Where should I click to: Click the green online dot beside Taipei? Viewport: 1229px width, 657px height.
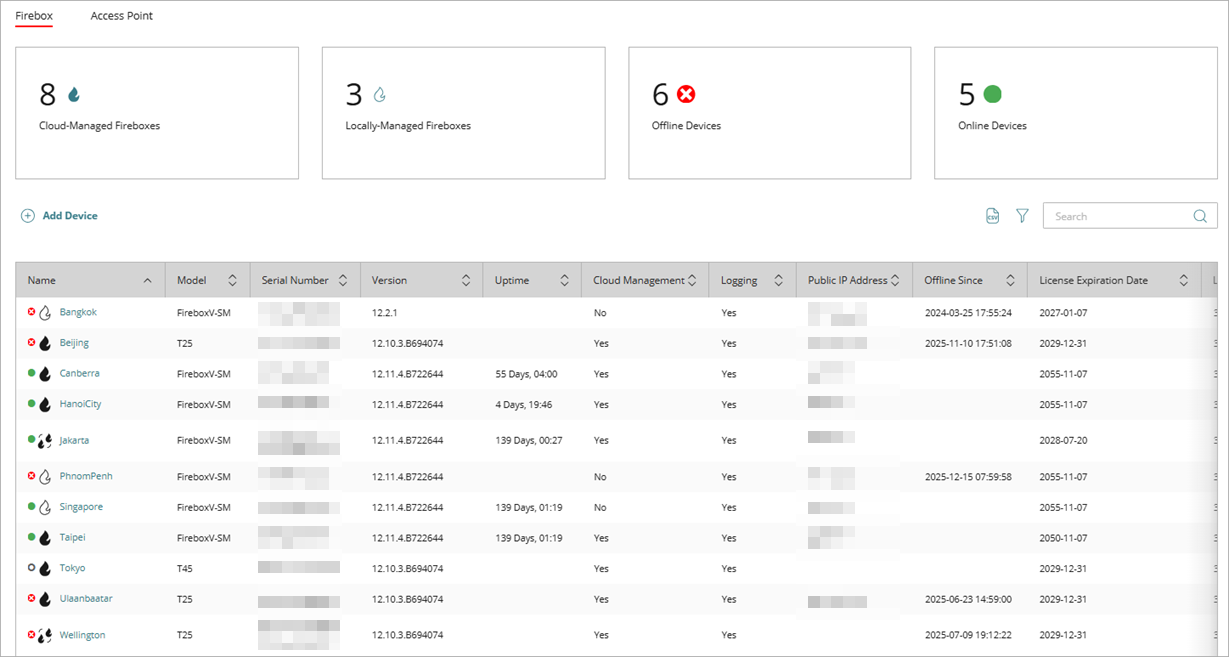point(31,537)
